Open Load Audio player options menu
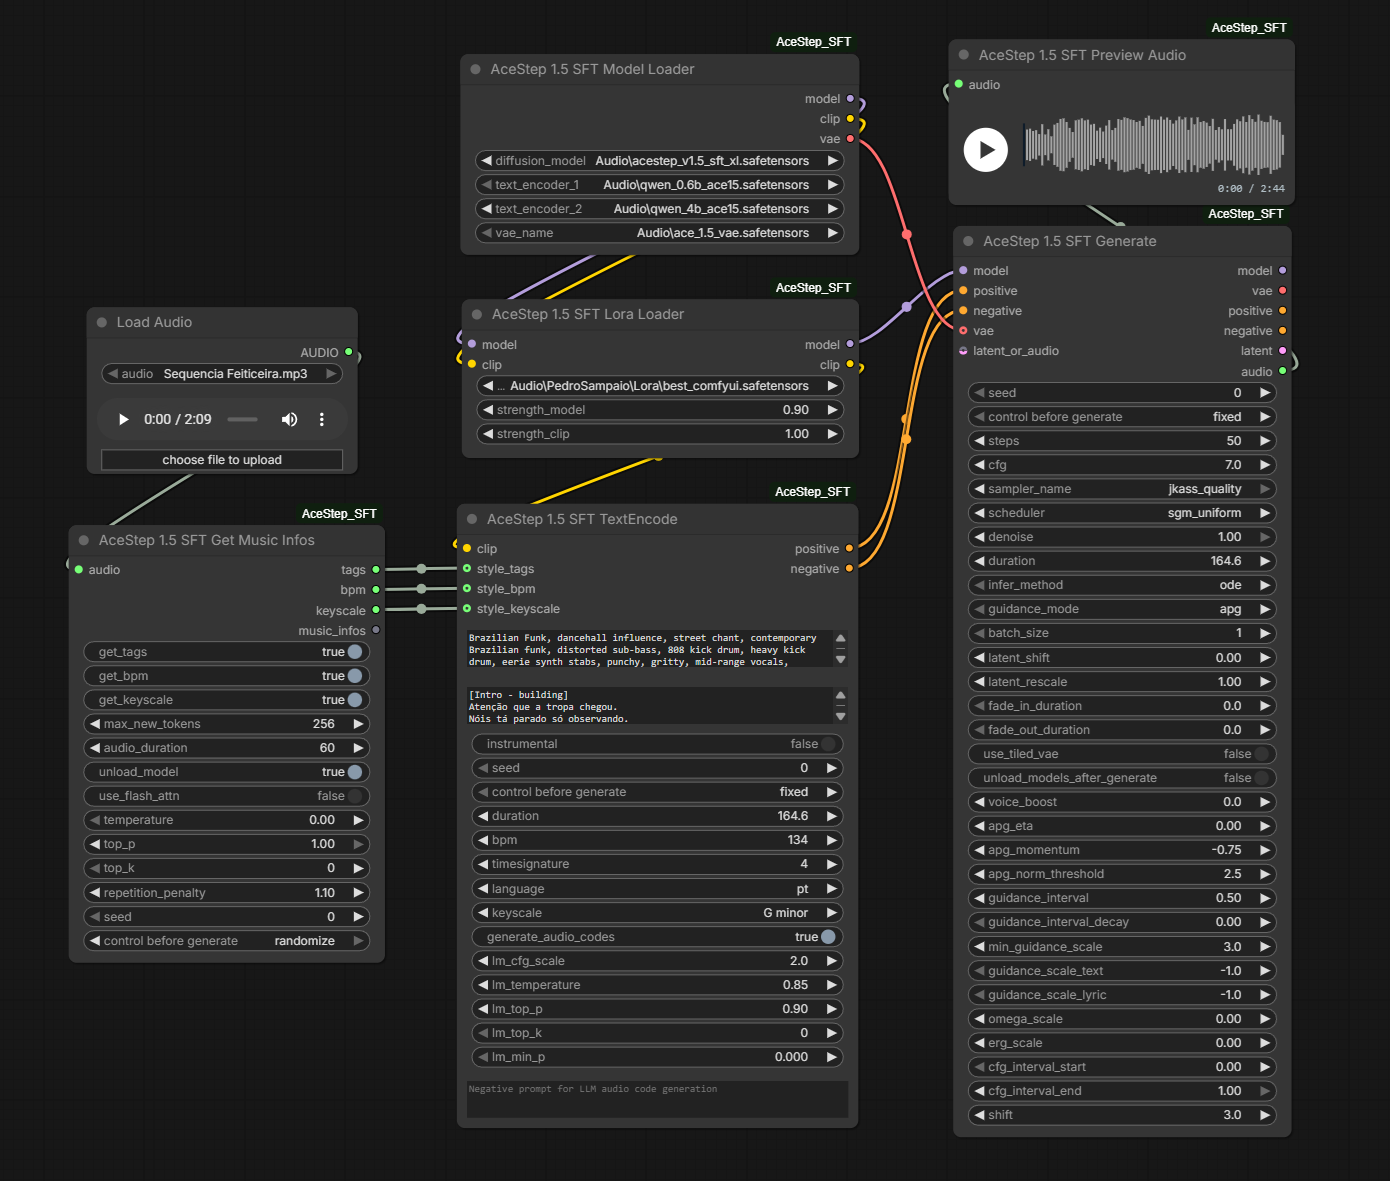 coord(322,419)
